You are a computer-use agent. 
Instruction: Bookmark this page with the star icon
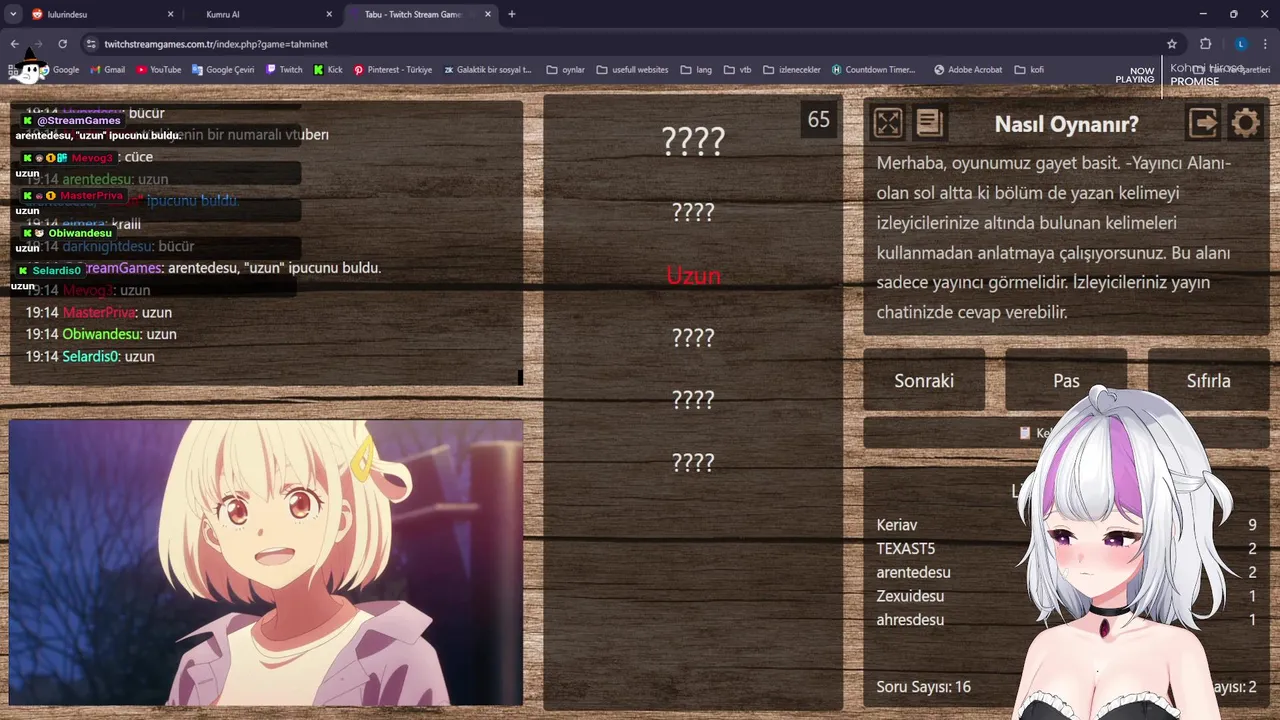tap(1172, 44)
